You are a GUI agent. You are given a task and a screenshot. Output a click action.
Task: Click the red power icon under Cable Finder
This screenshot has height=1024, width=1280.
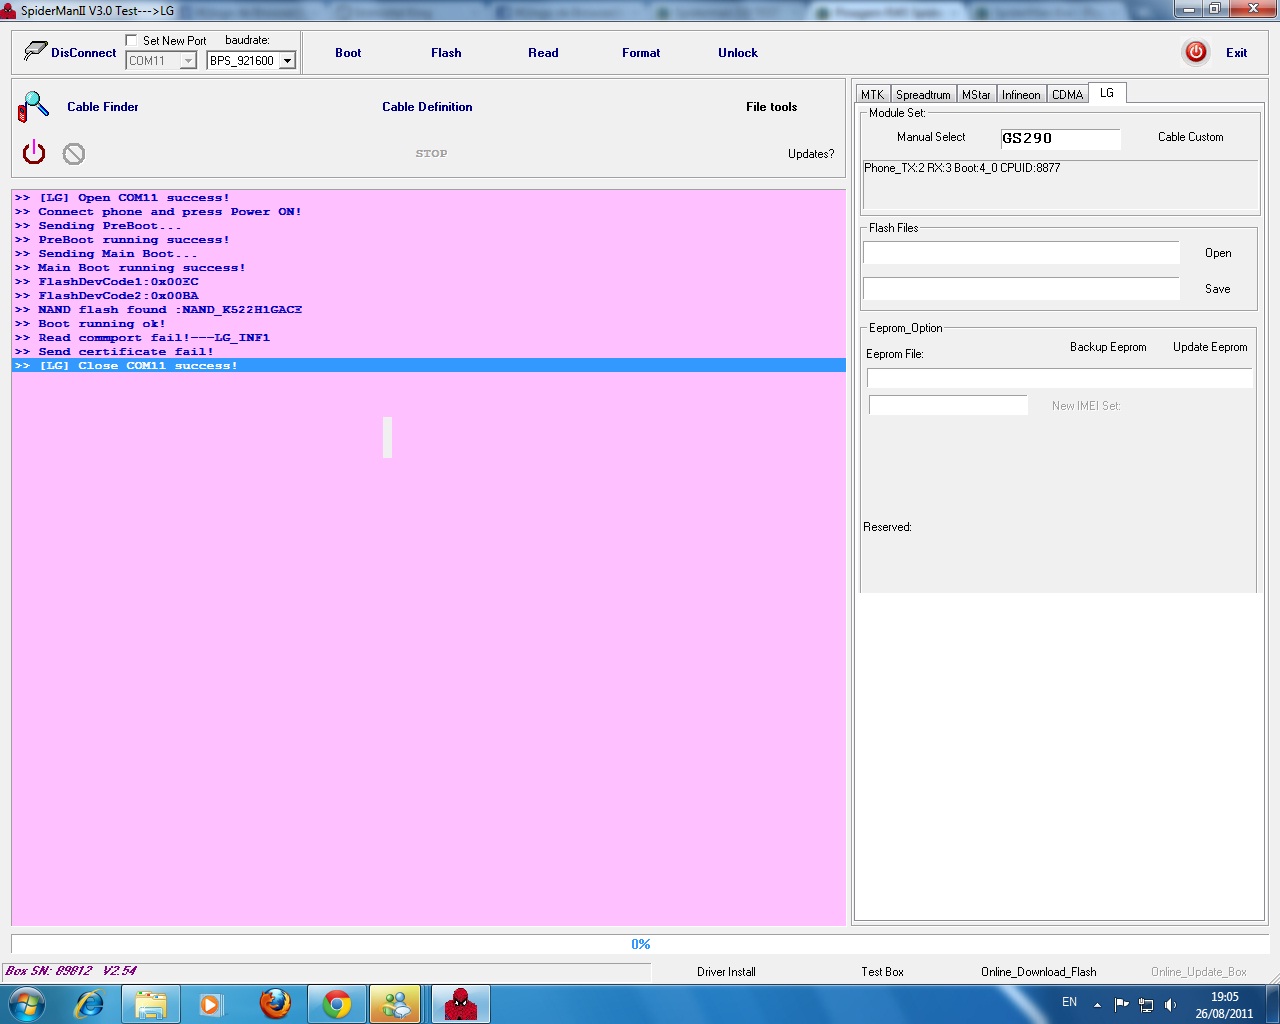coord(34,152)
